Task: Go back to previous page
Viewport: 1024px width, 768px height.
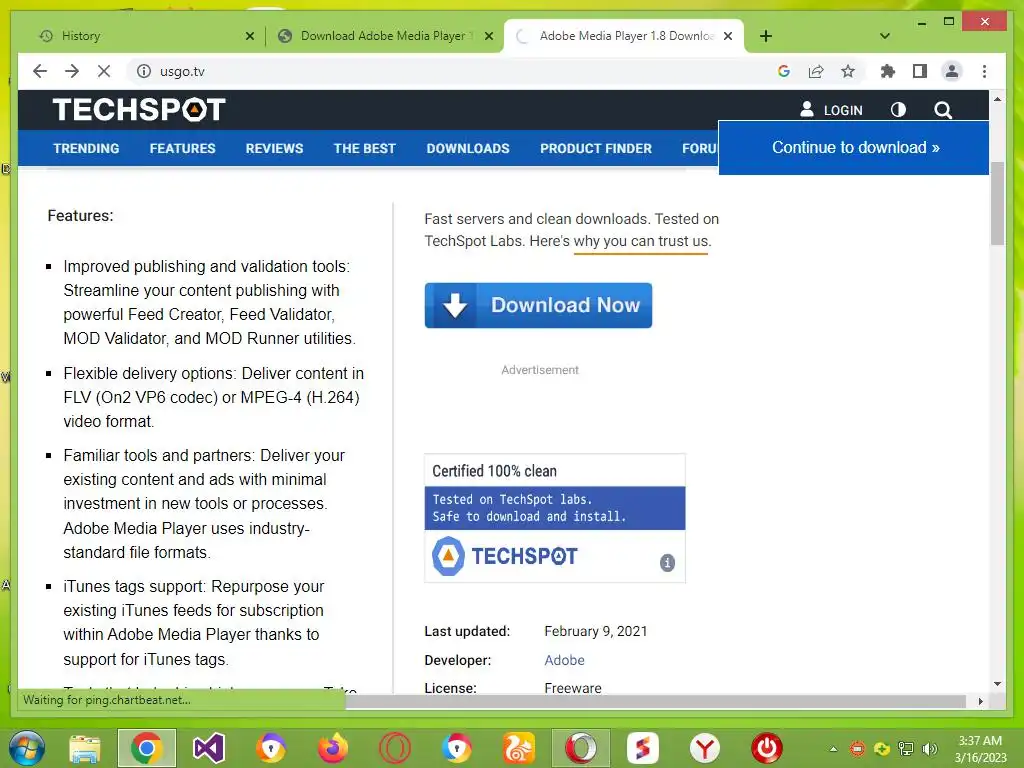Action: [x=40, y=71]
